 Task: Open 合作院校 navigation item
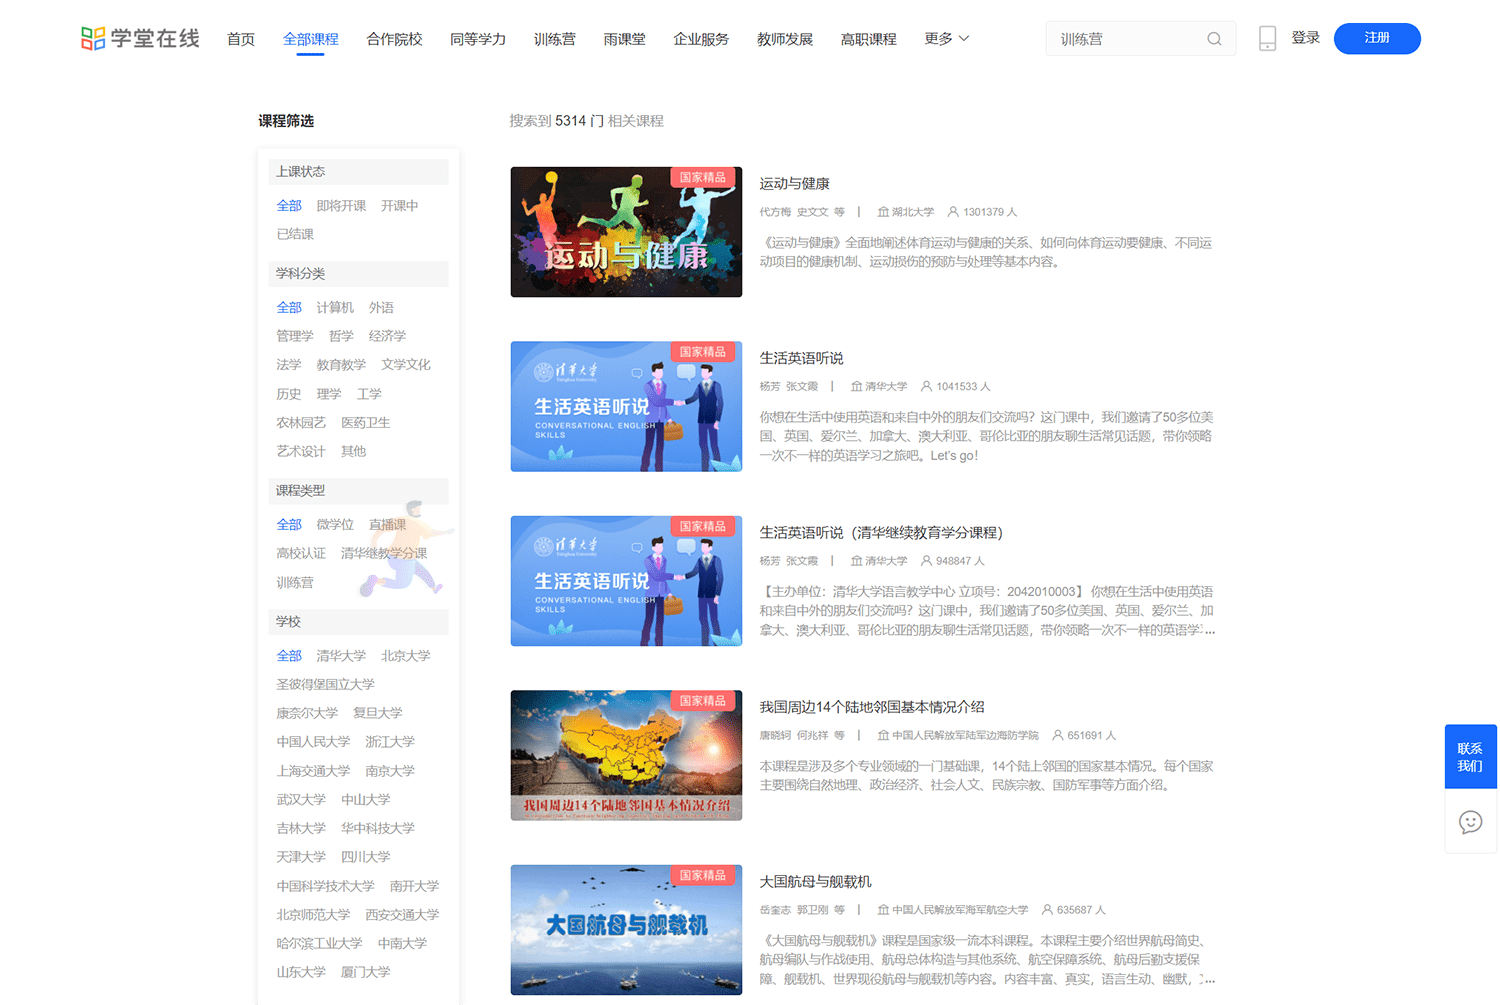tap(394, 39)
